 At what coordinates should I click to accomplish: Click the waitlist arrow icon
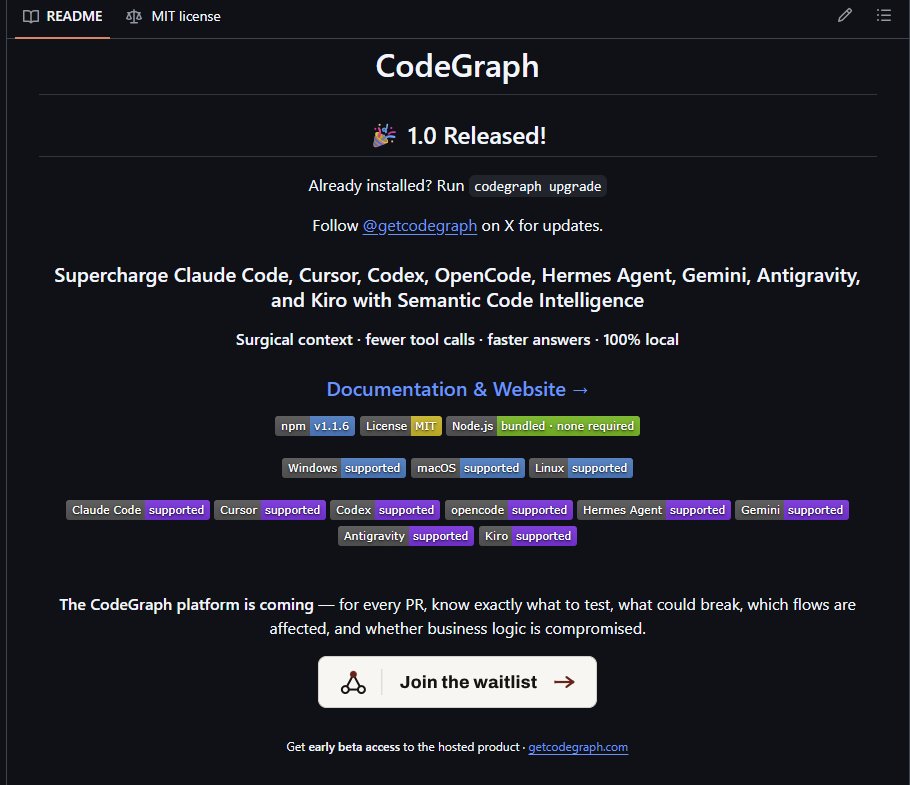pos(564,682)
